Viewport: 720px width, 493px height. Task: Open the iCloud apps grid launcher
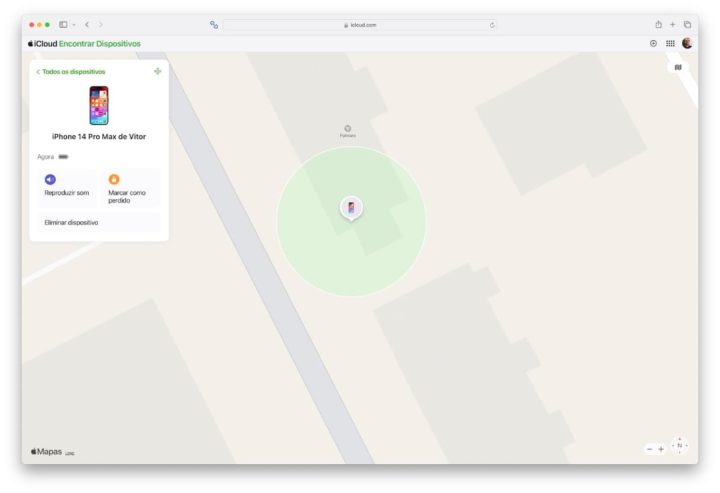(x=670, y=44)
